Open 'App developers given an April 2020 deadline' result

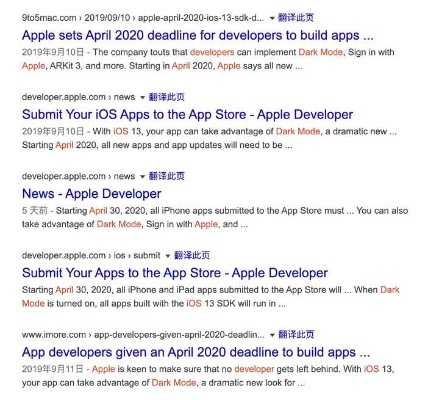[x=196, y=352]
